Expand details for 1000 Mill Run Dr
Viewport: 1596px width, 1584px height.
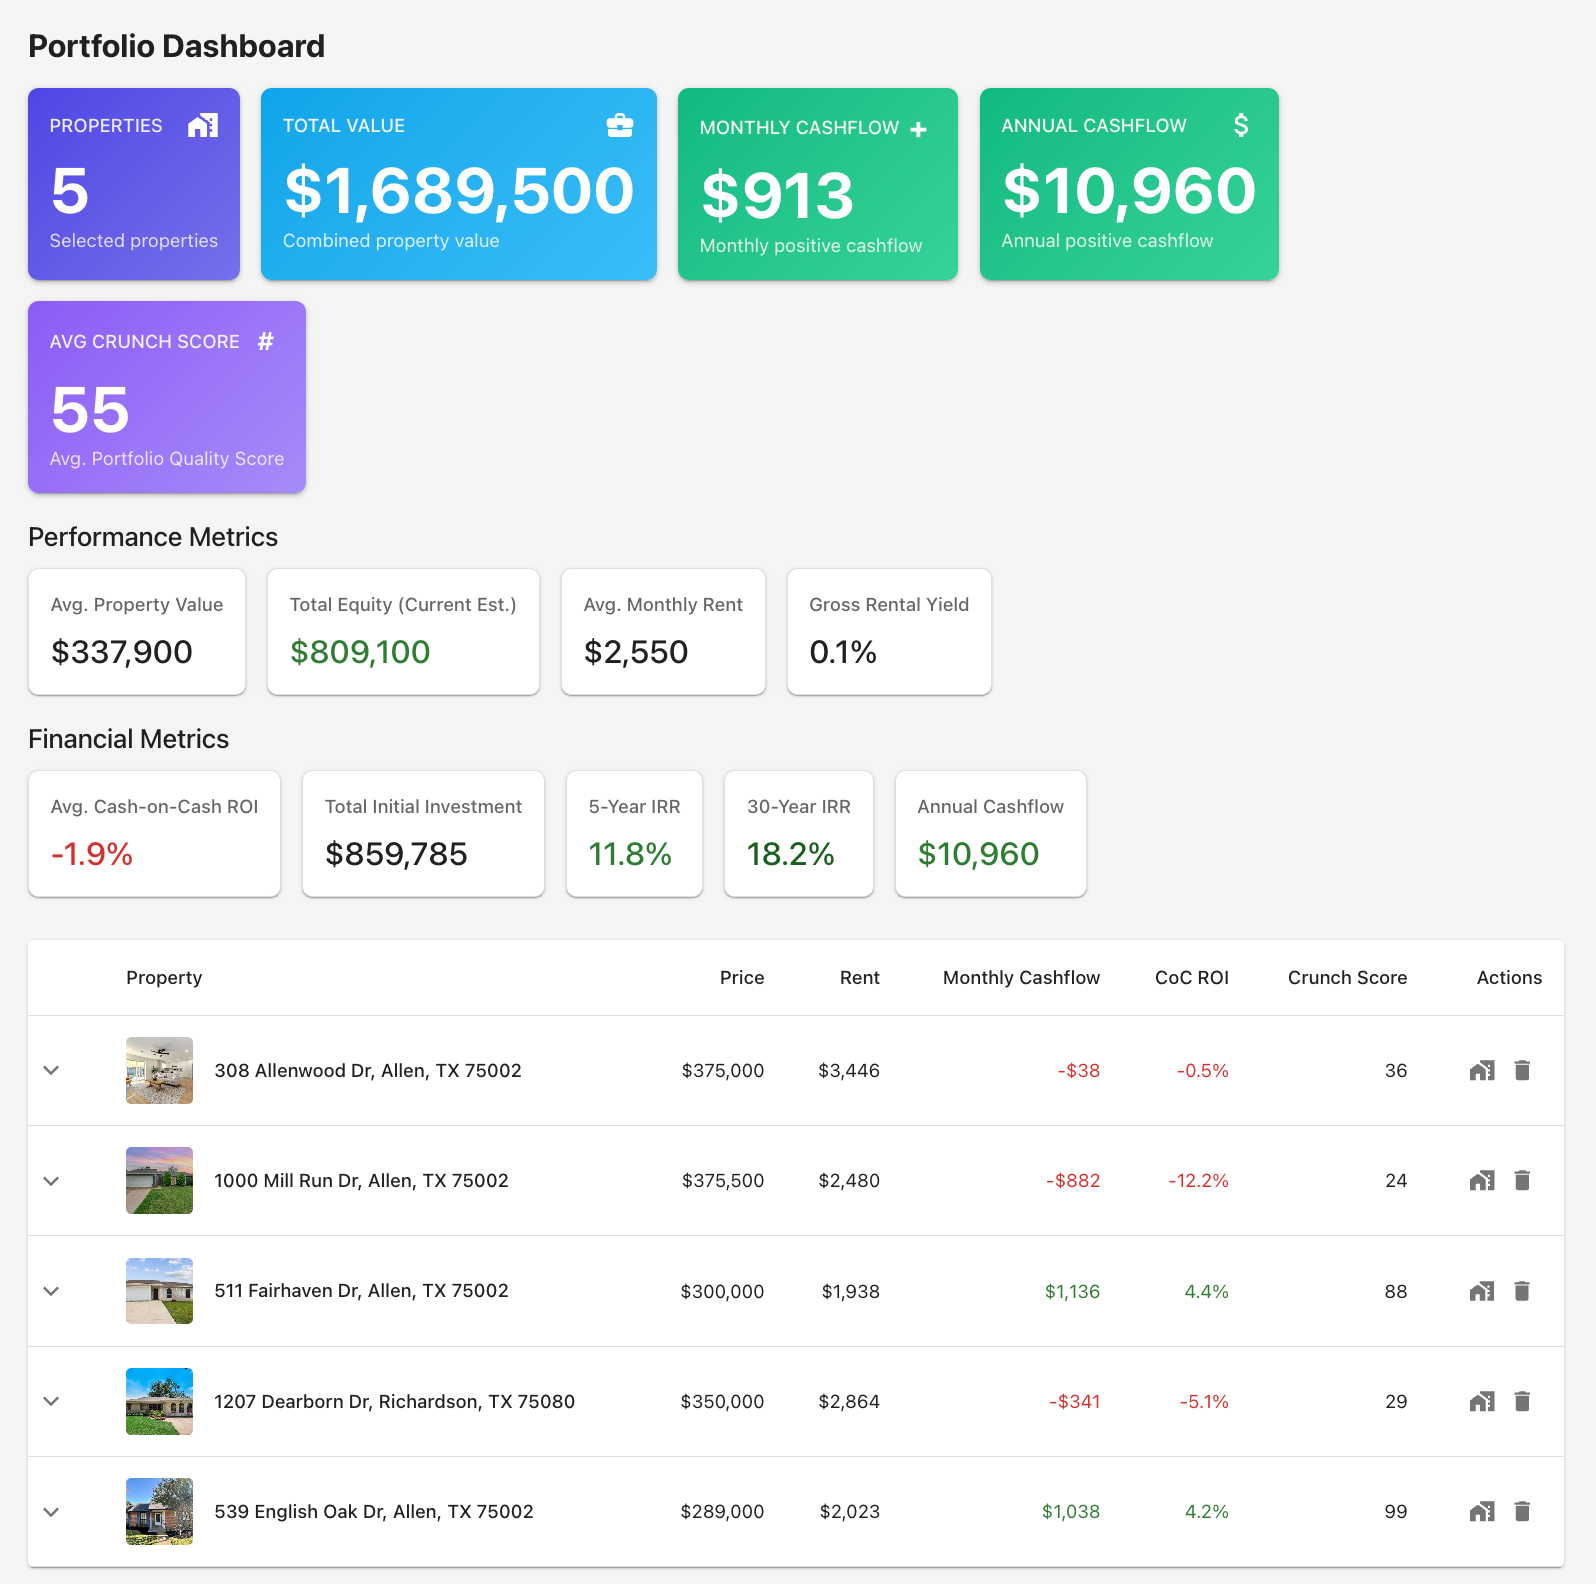[52, 1181]
